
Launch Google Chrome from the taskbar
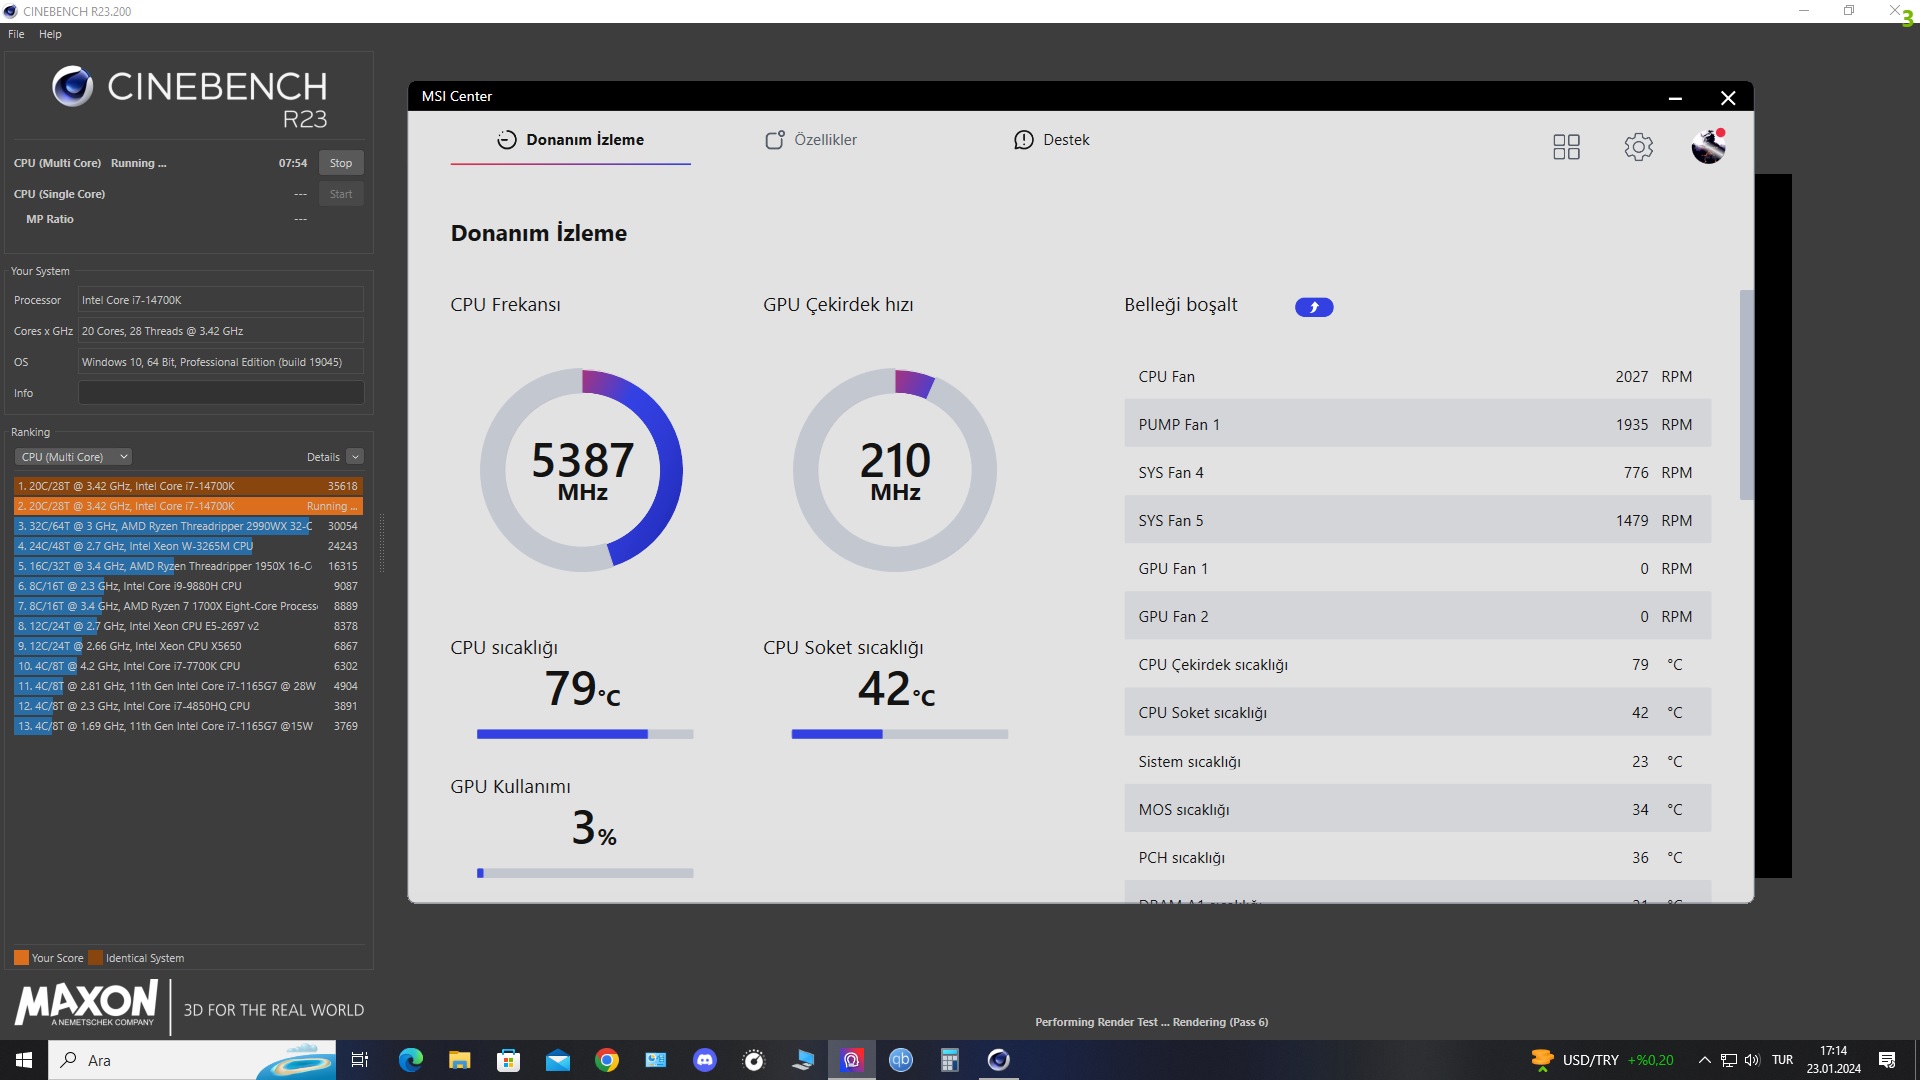tap(606, 1060)
